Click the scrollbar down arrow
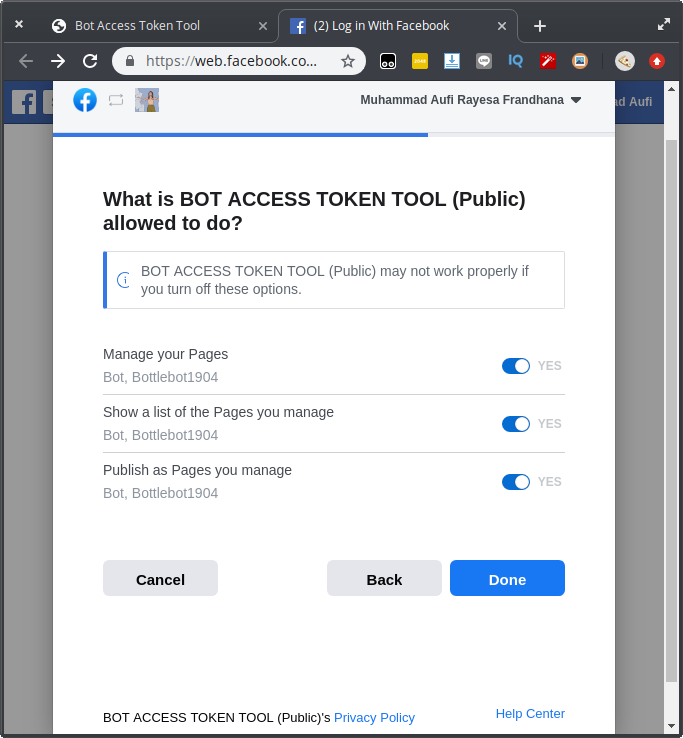 coord(671,727)
